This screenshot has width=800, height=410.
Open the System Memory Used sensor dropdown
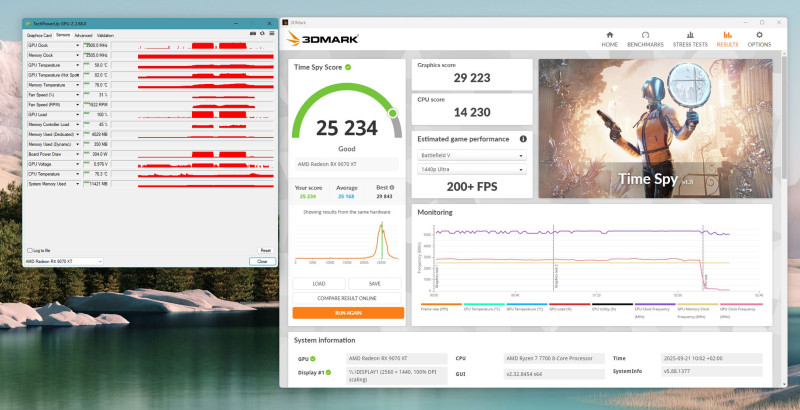click(x=78, y=184)
